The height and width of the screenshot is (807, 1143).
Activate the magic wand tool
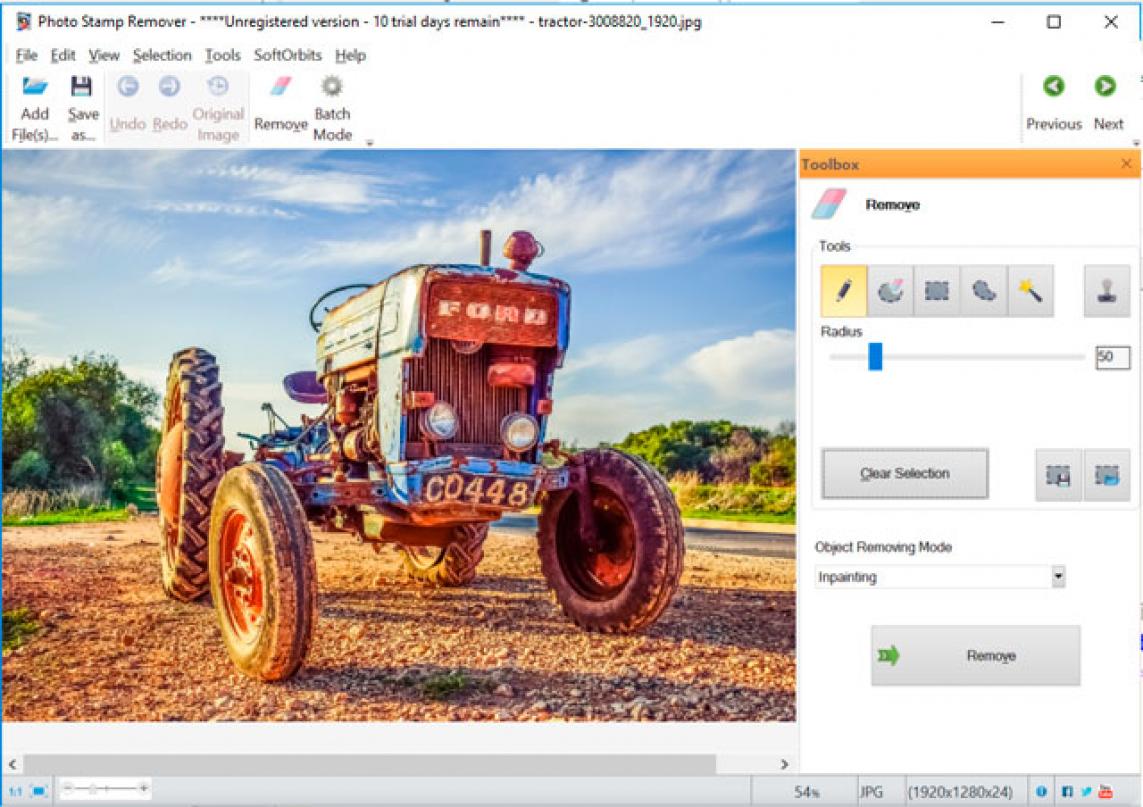[1031, 291]
